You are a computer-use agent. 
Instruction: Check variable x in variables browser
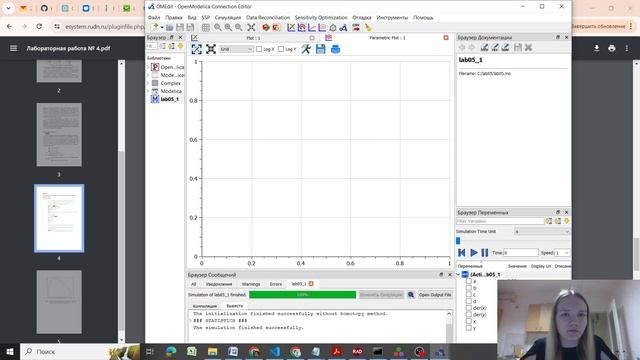click(469, 321)
